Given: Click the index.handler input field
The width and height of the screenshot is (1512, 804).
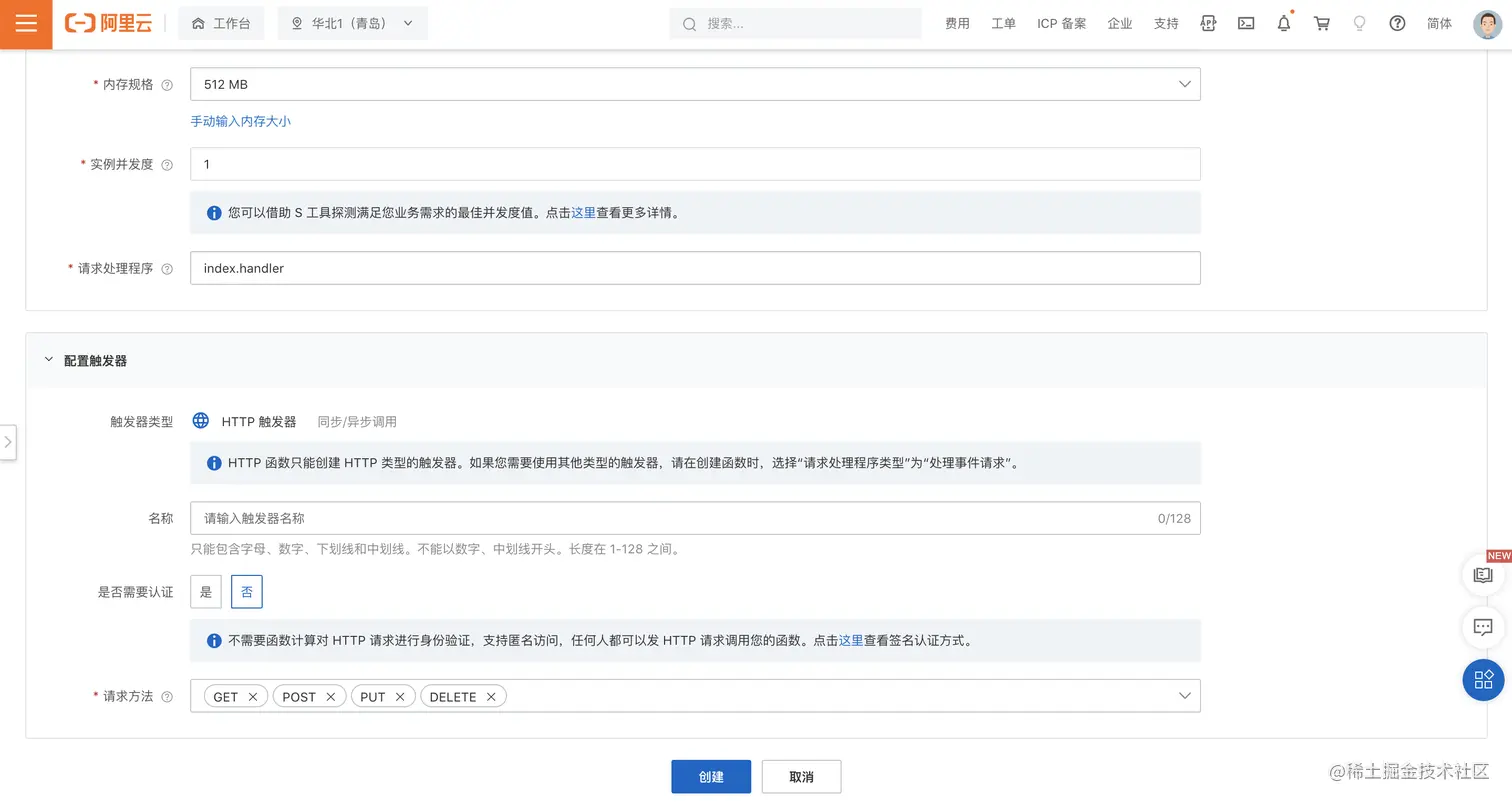Looking at the screenshot, I should [695, 268].
